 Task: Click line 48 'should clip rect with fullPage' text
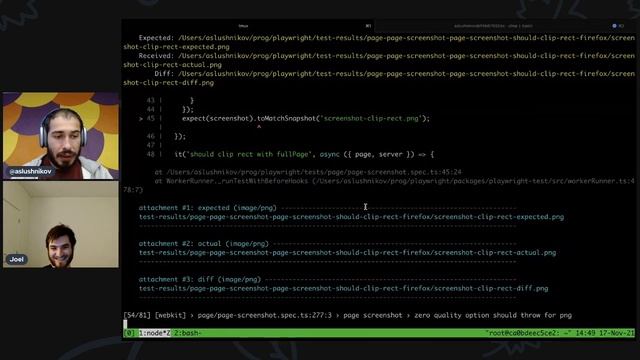click(249, 154)
